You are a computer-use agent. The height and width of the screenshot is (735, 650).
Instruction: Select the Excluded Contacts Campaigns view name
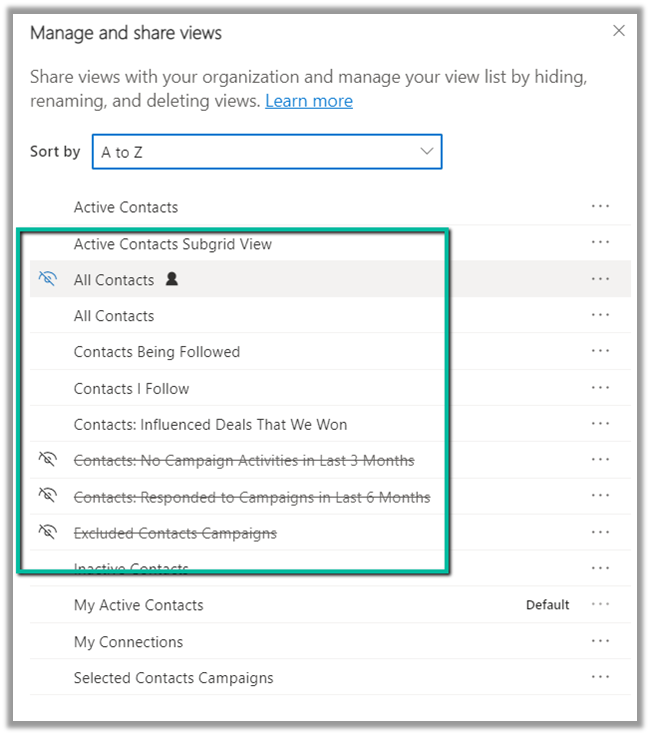(175, 533)
